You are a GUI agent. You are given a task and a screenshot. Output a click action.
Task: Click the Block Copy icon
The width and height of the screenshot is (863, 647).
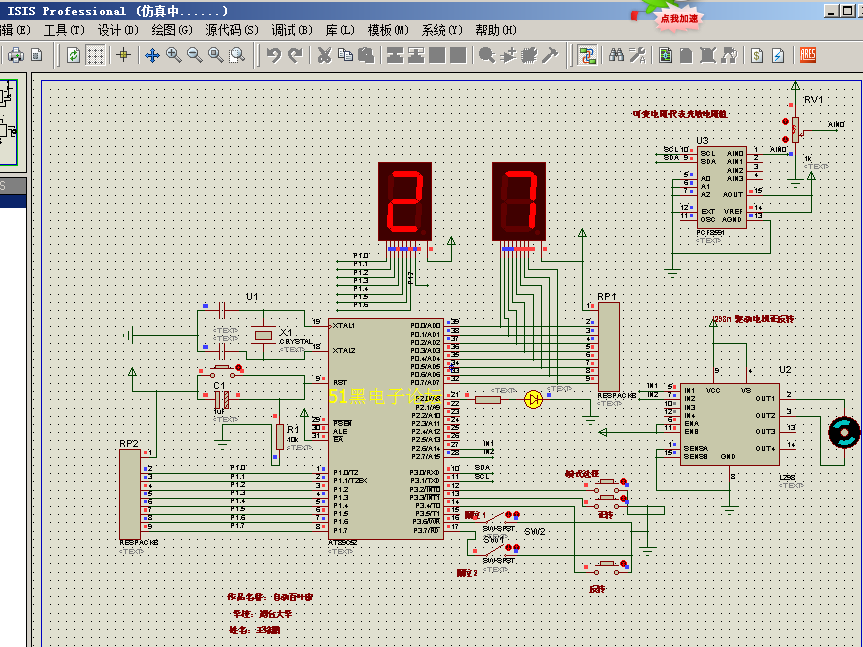[x=395, y=55]
